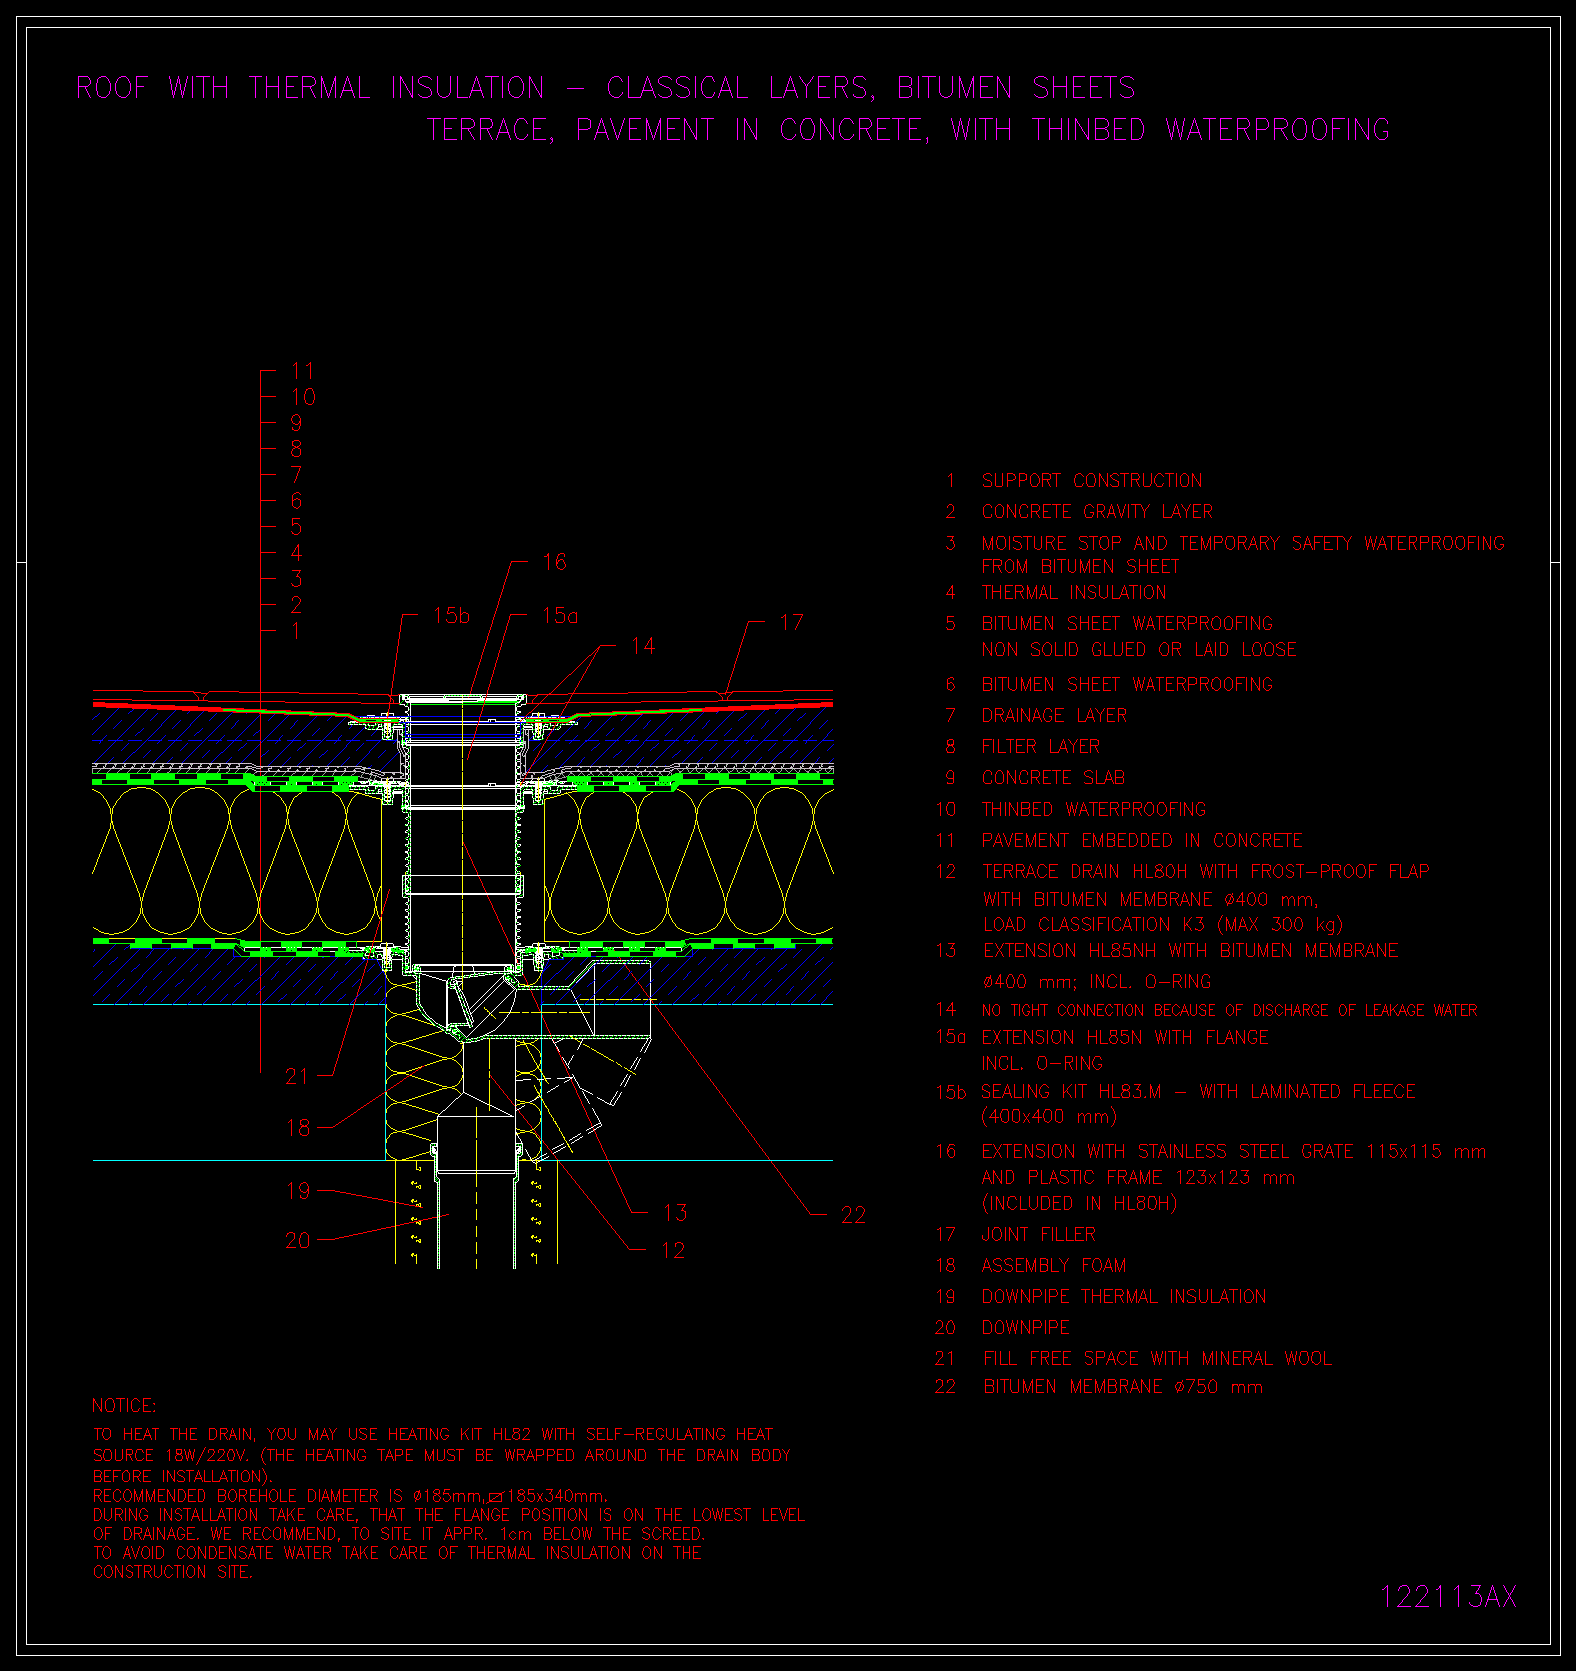The image size is (1576, 1671).
Task: Select the 'NOTICE:' heading
Action: [125, 1406]
